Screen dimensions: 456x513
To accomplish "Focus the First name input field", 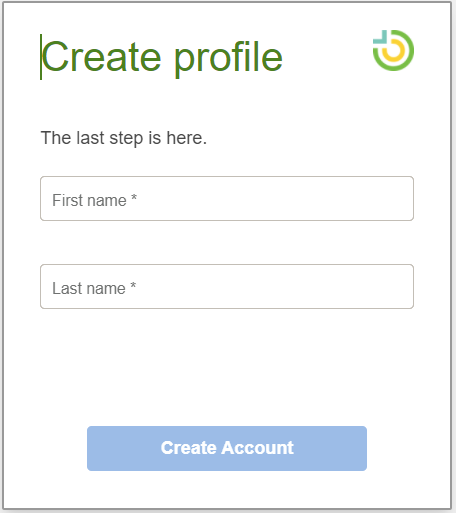I will pos(227,198).
